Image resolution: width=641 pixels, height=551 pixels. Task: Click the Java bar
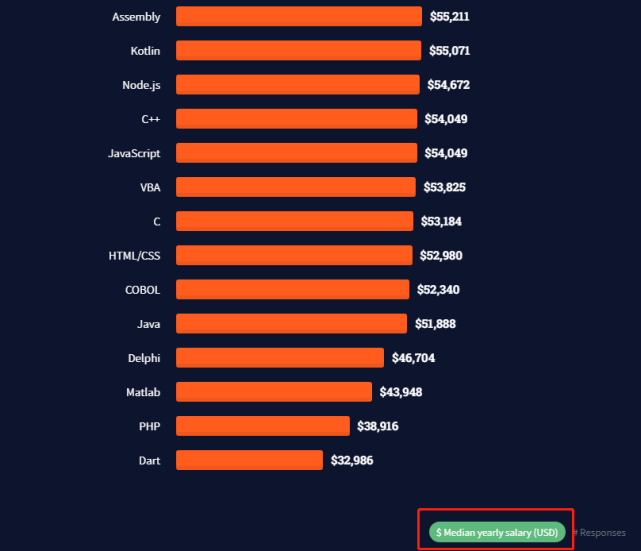point(291,323)
